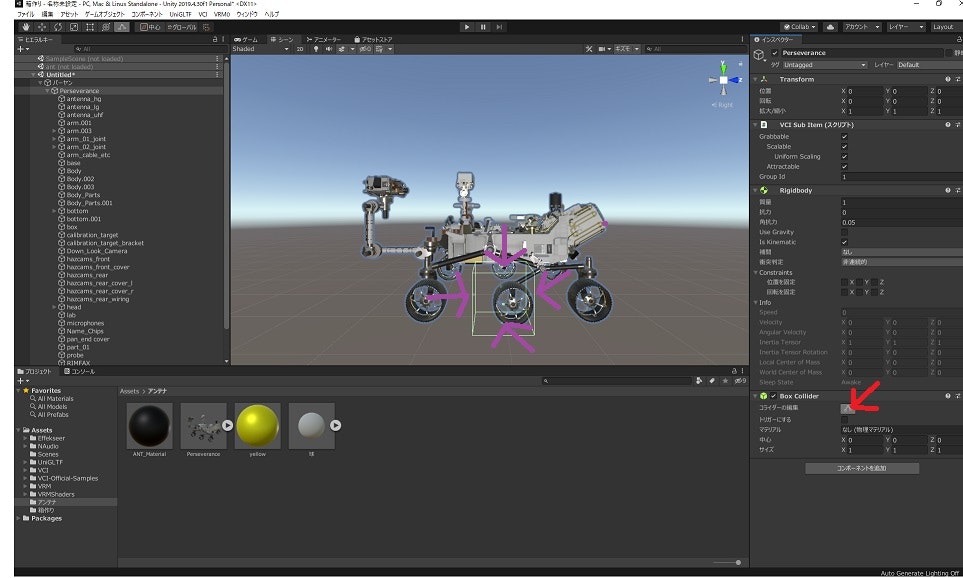Click the scene orientation gizmo

pyautogui.click(x=723, y=80)
